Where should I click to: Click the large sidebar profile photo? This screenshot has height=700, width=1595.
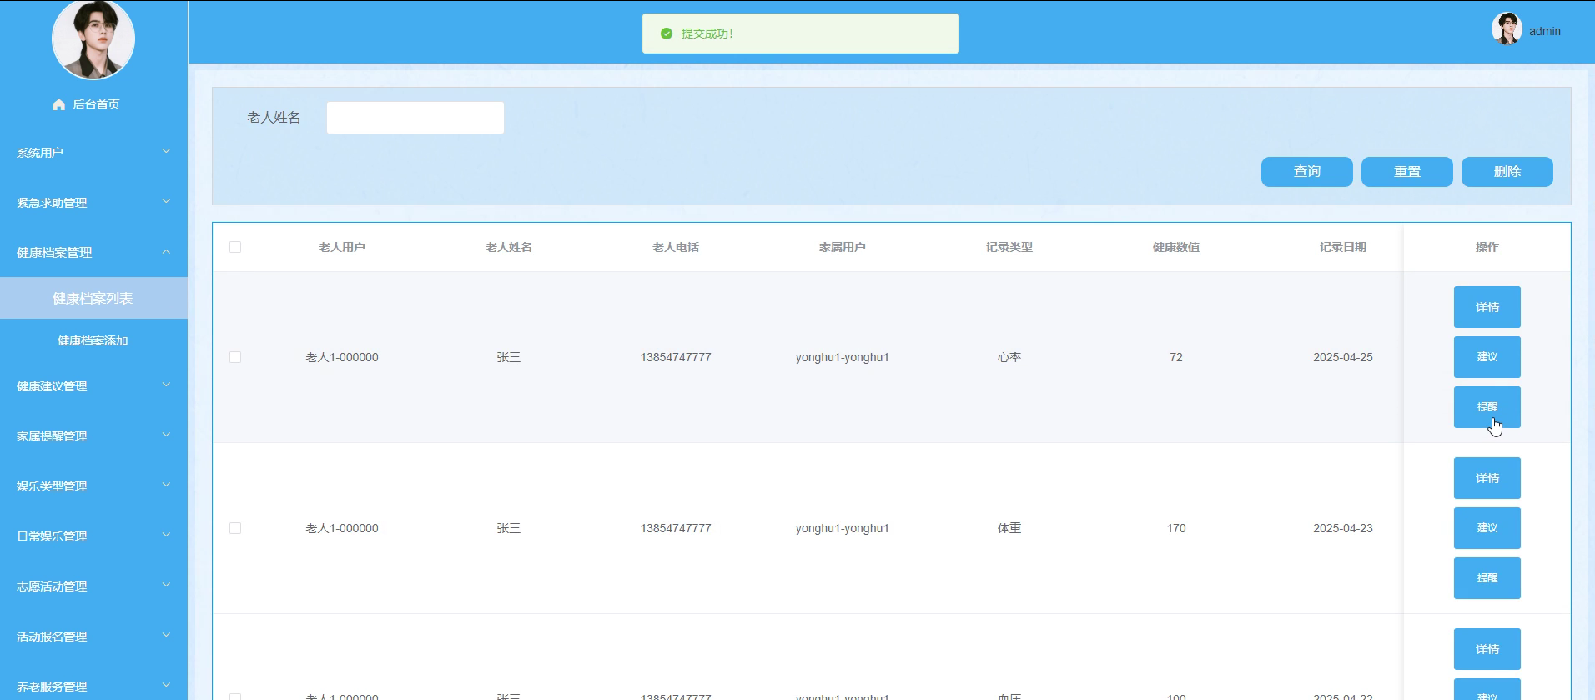click(x=93, y=38)
